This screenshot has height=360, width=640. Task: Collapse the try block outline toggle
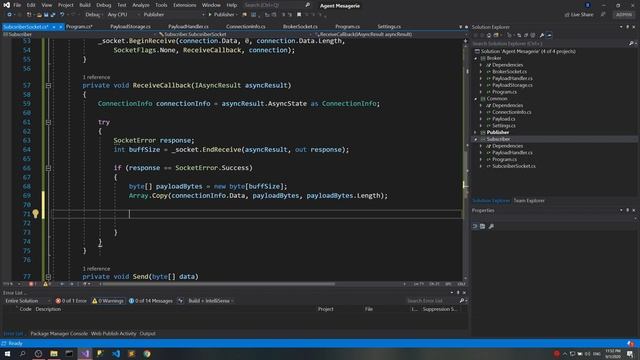pos(48,122)
